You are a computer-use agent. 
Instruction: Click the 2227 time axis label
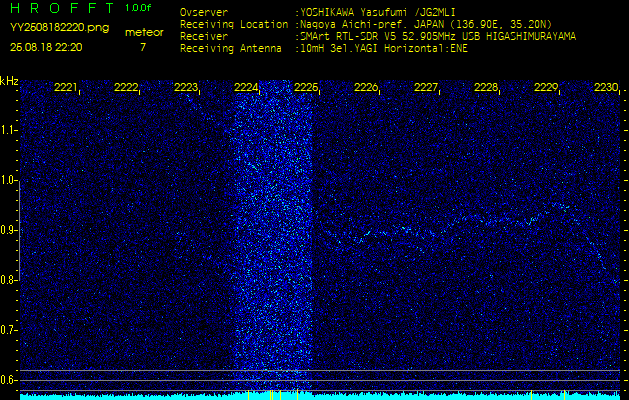point(426,87)
